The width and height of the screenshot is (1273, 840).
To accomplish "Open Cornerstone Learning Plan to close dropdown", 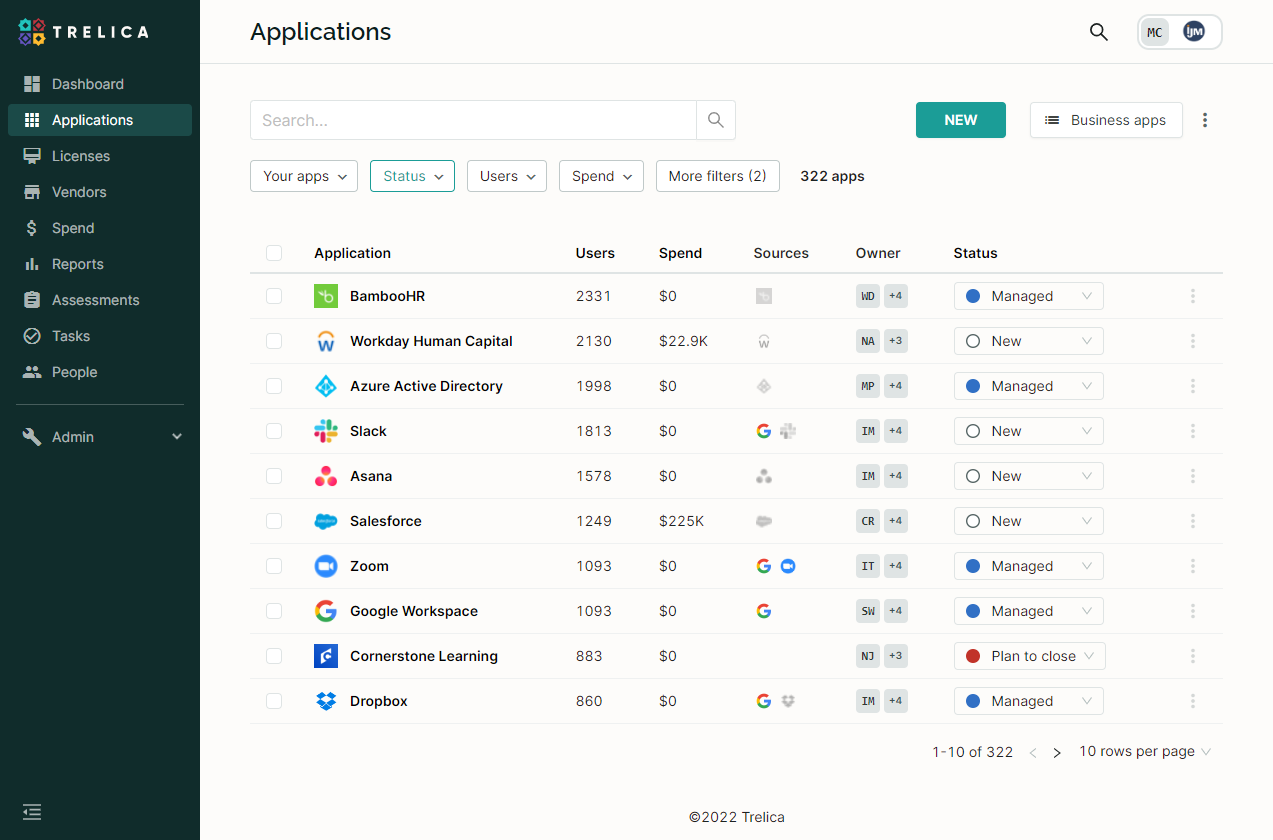I will tap(1028, 656).
